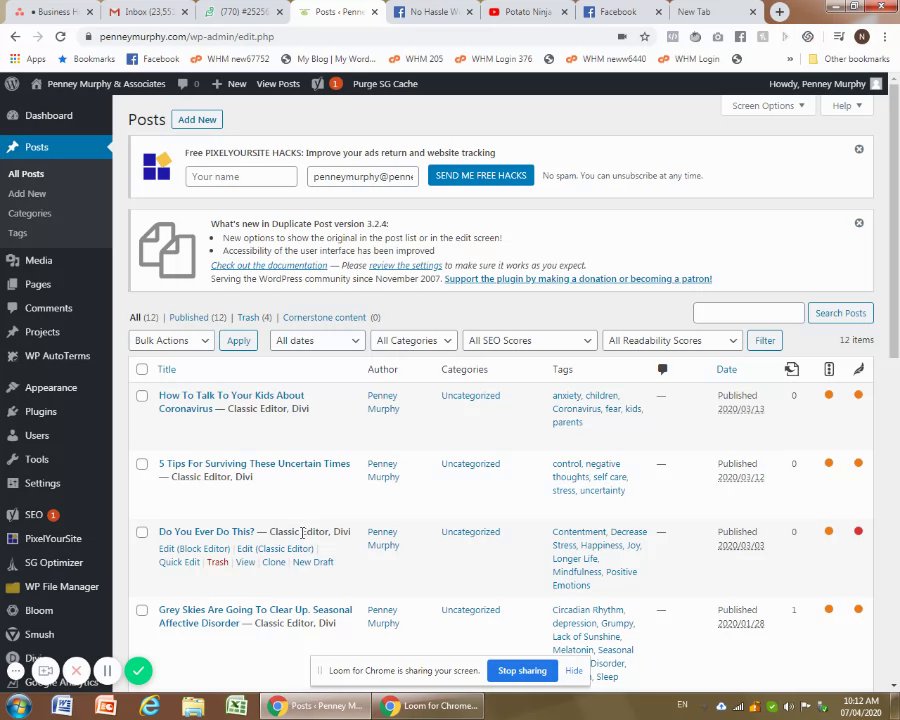Expand the All Categories dropdown
This screenshot has width=900, height=720.
click(414, 340)
